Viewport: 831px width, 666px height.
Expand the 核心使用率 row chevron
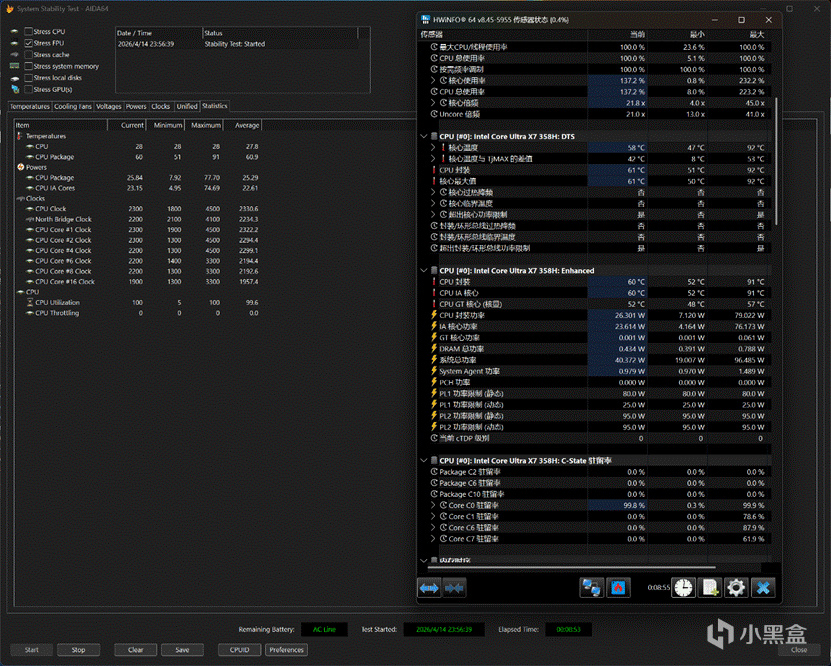click(x=433, y=81)
